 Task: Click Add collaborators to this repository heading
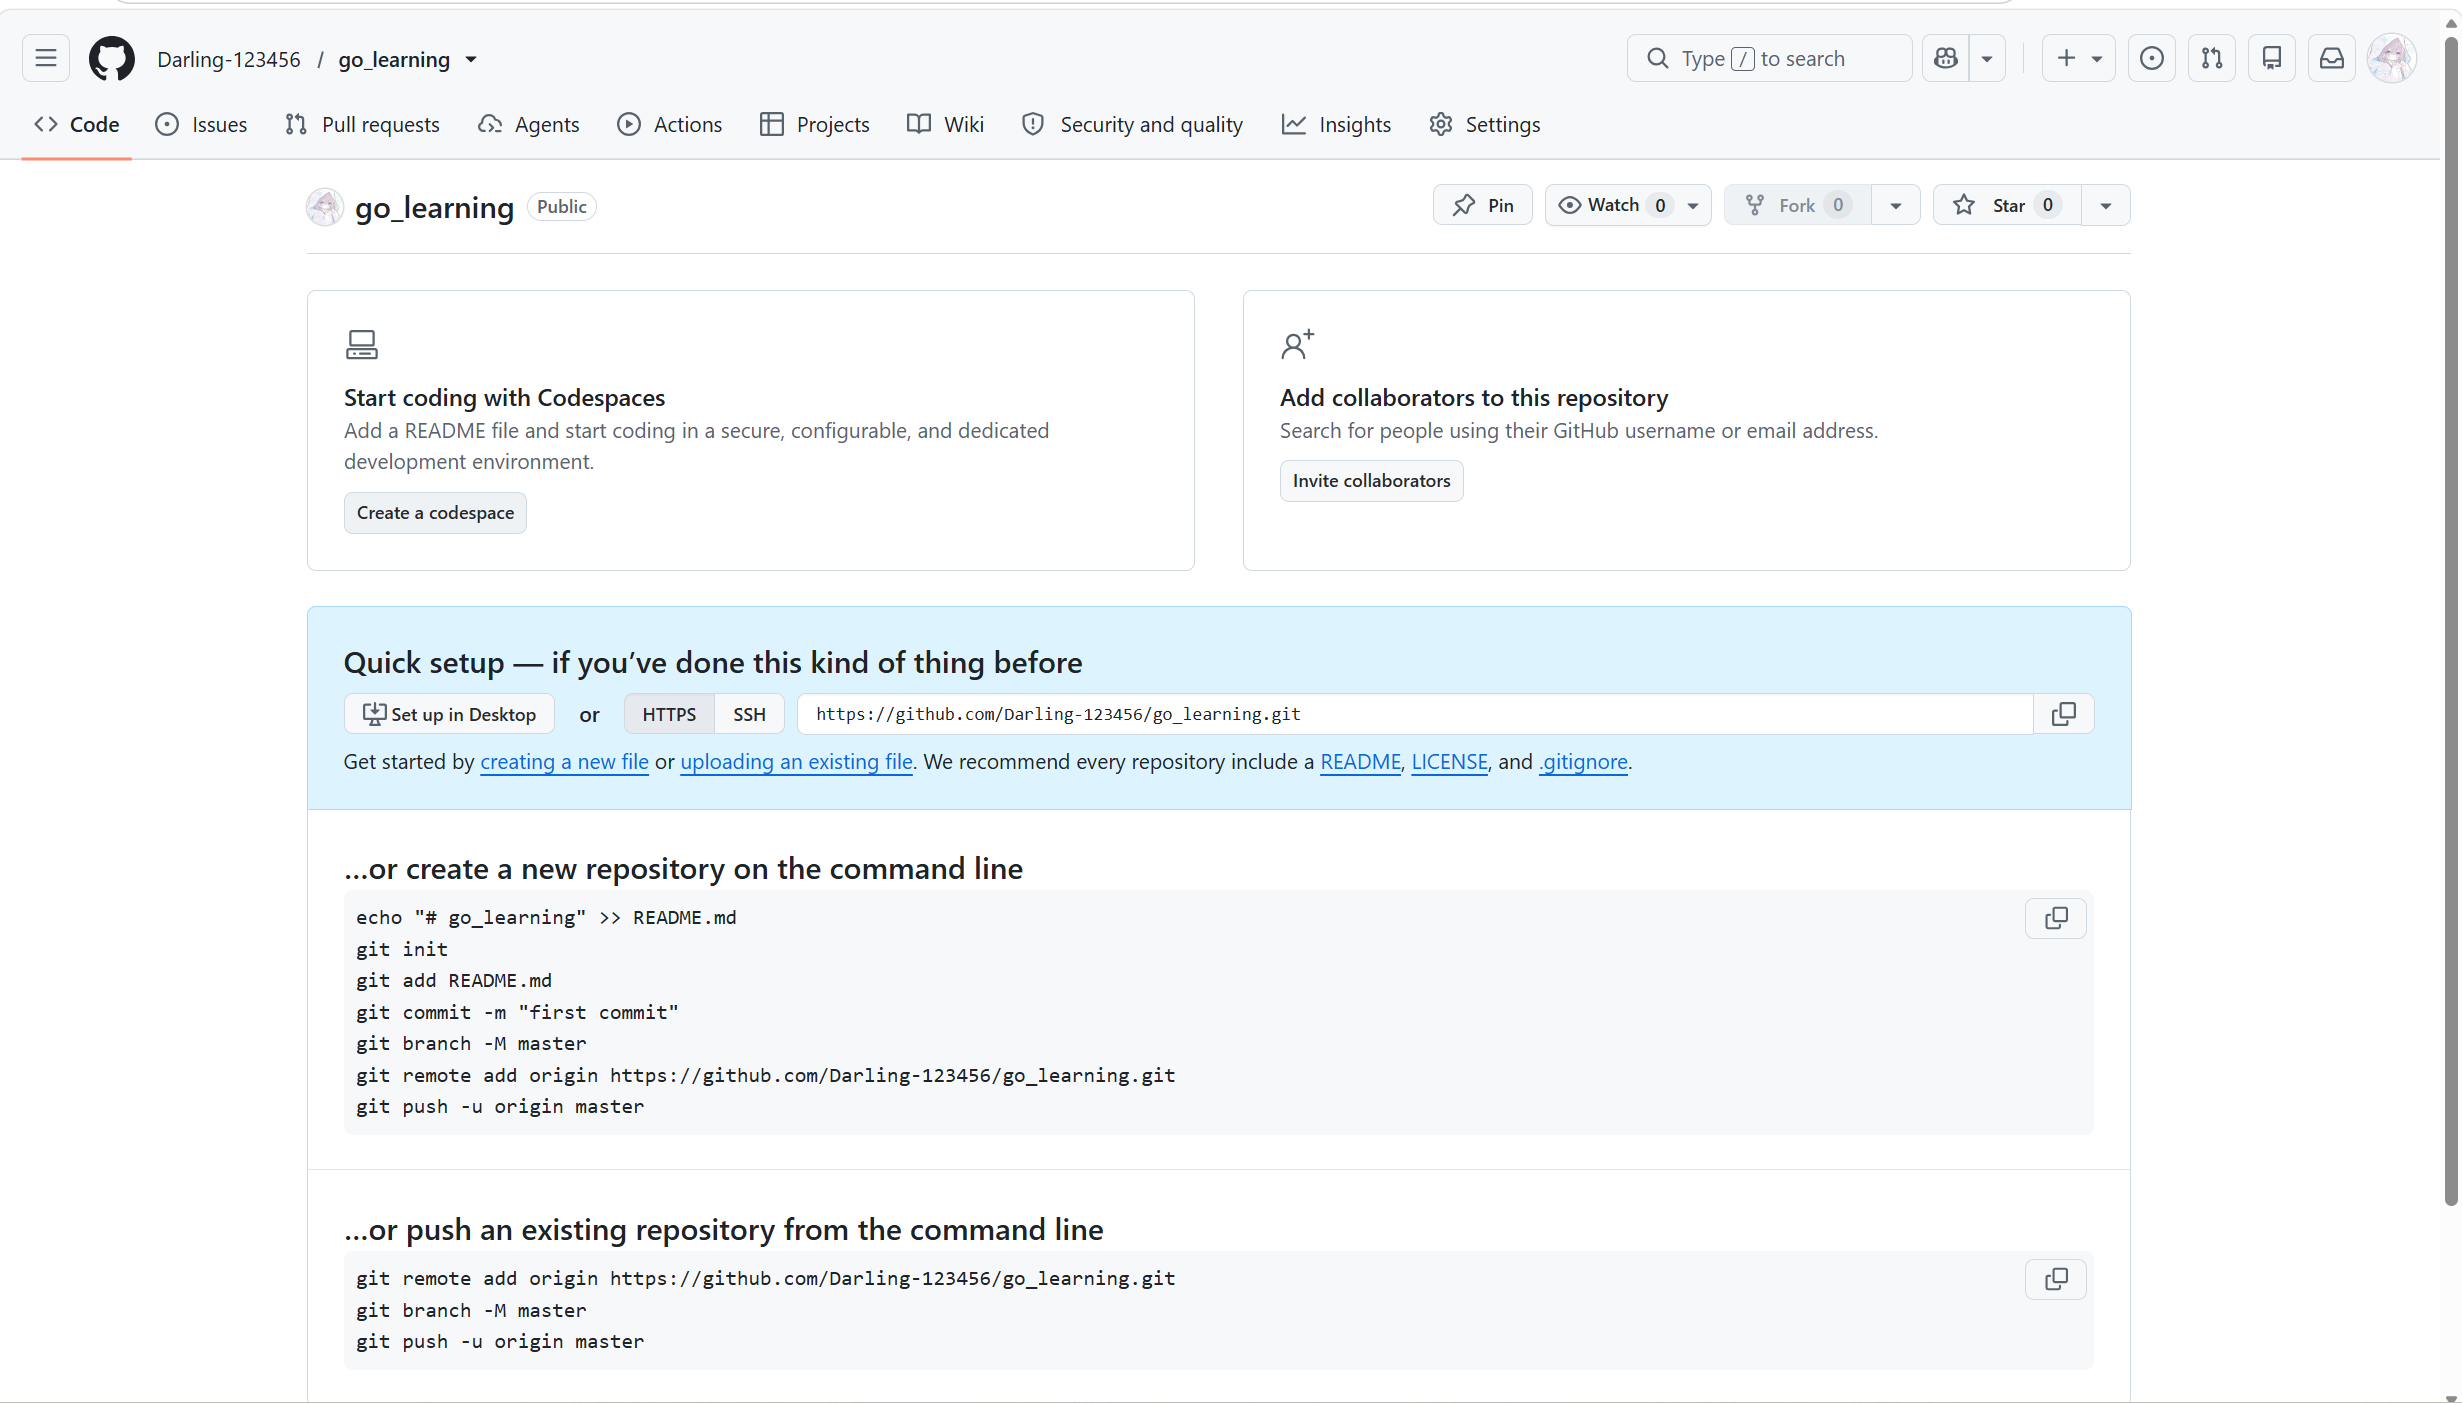[x=1474, y=398]
